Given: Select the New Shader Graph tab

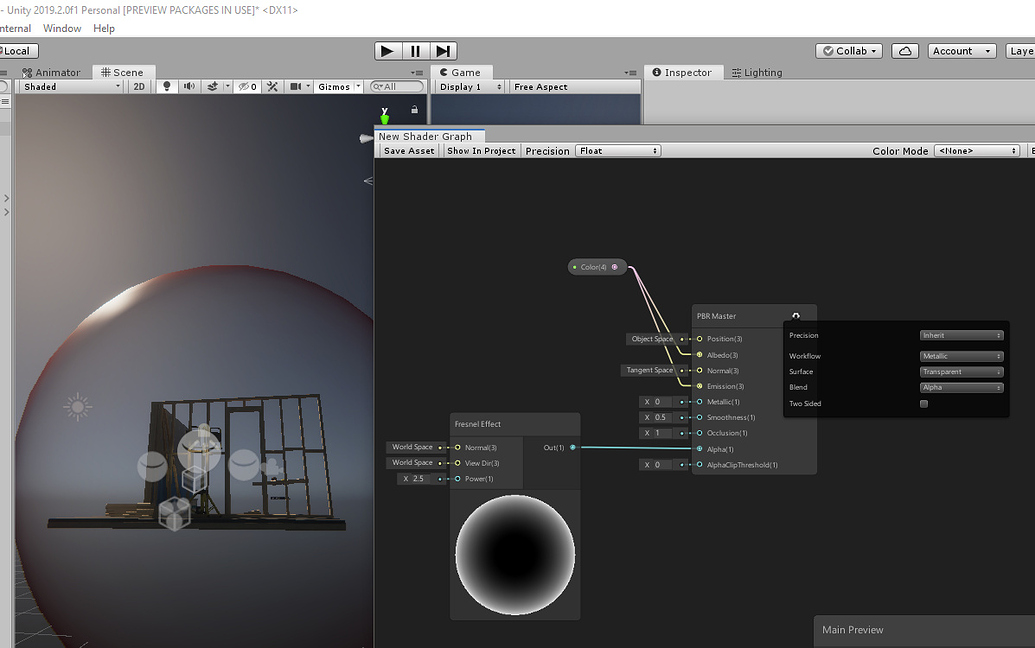Looking at the screenshot, I should point(430,136).
